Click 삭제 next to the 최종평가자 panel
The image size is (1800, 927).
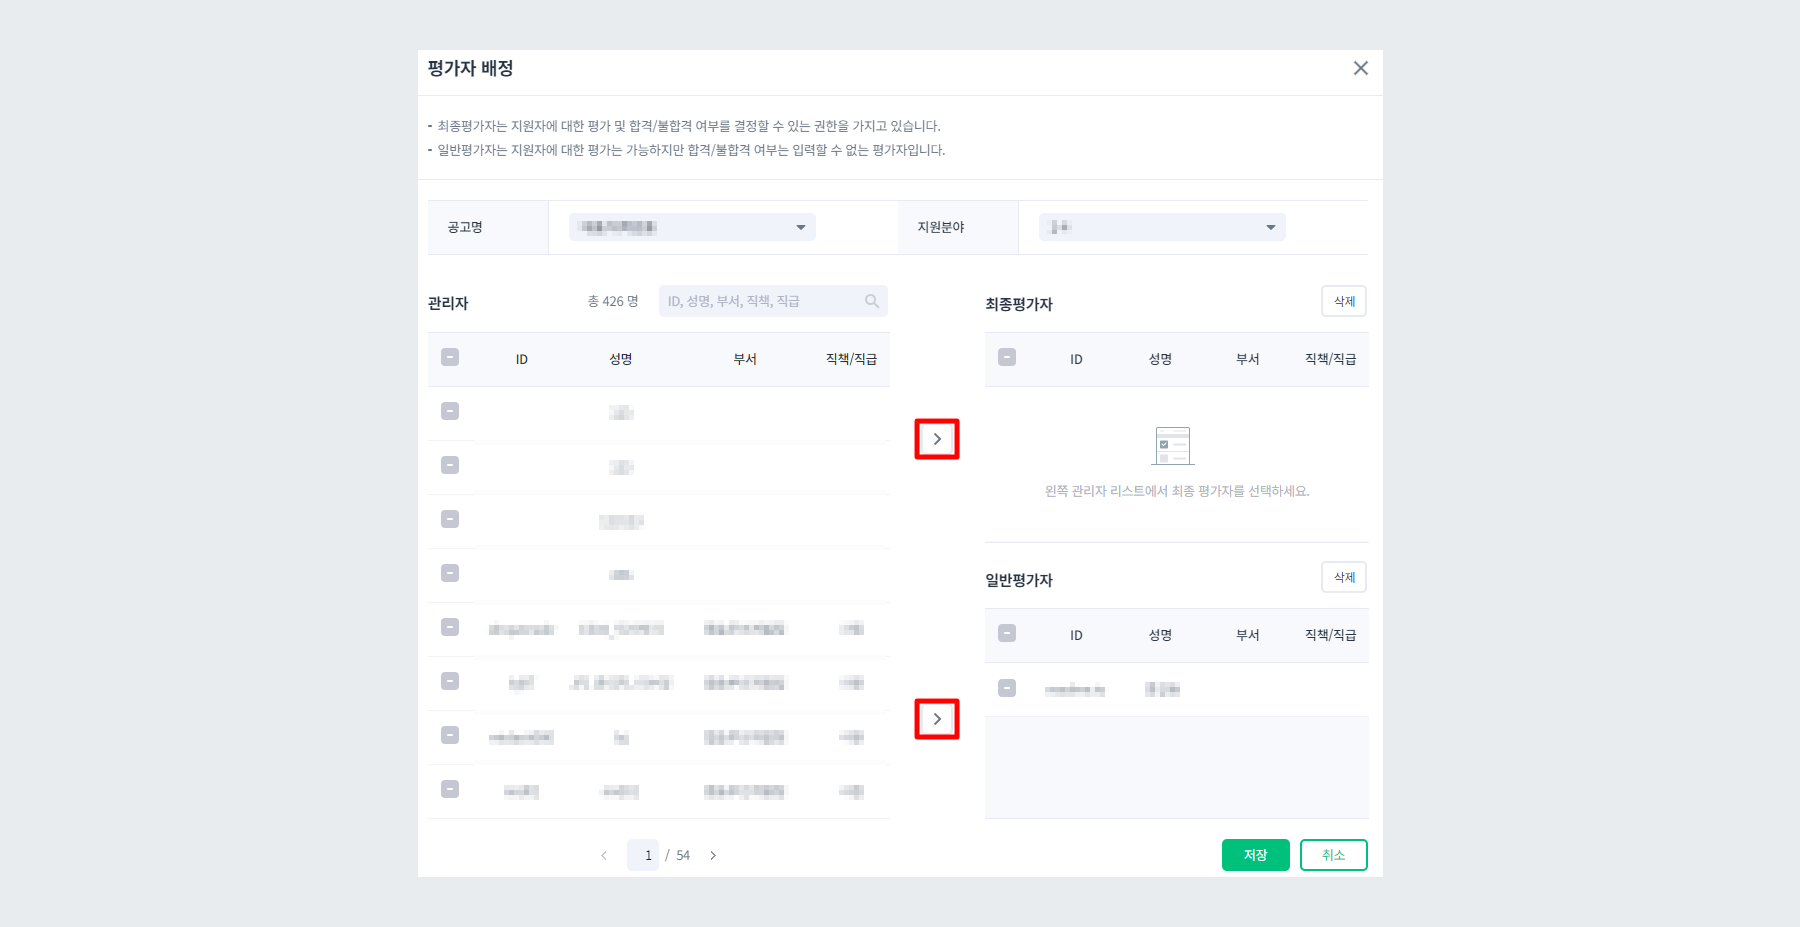click(1343, 301)
